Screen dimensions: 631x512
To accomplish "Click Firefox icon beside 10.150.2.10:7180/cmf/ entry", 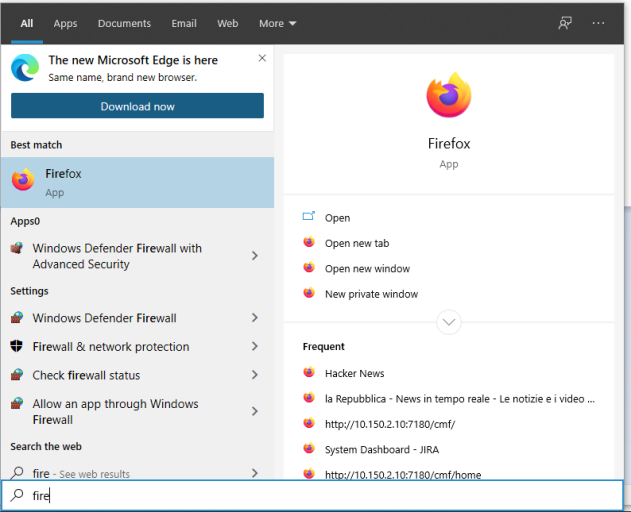I will [x=309, y=423].
